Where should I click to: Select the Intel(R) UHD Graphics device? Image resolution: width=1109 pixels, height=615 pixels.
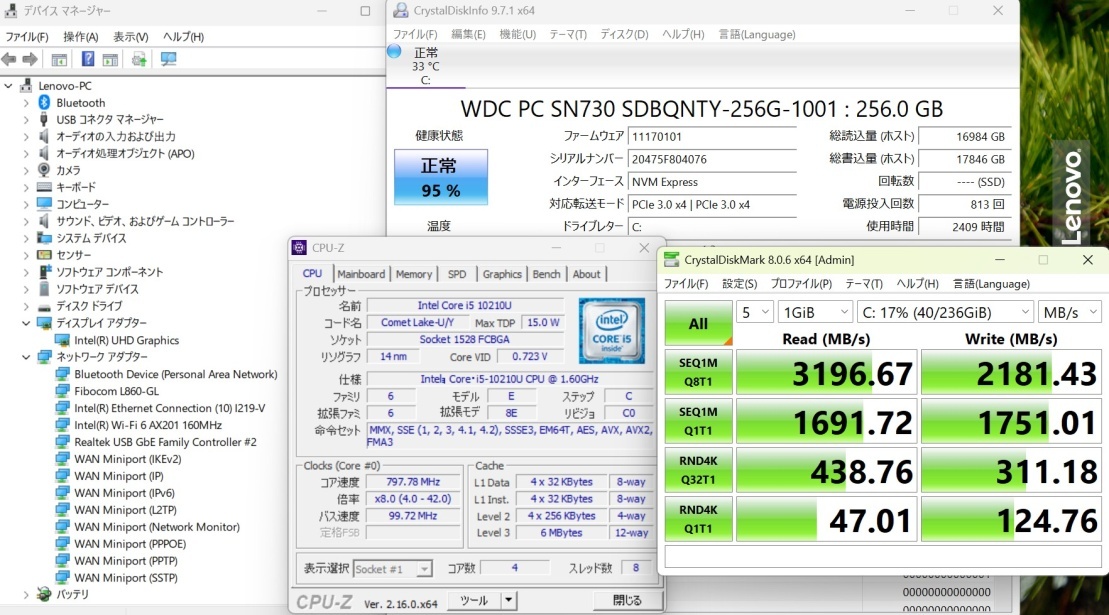126,340
